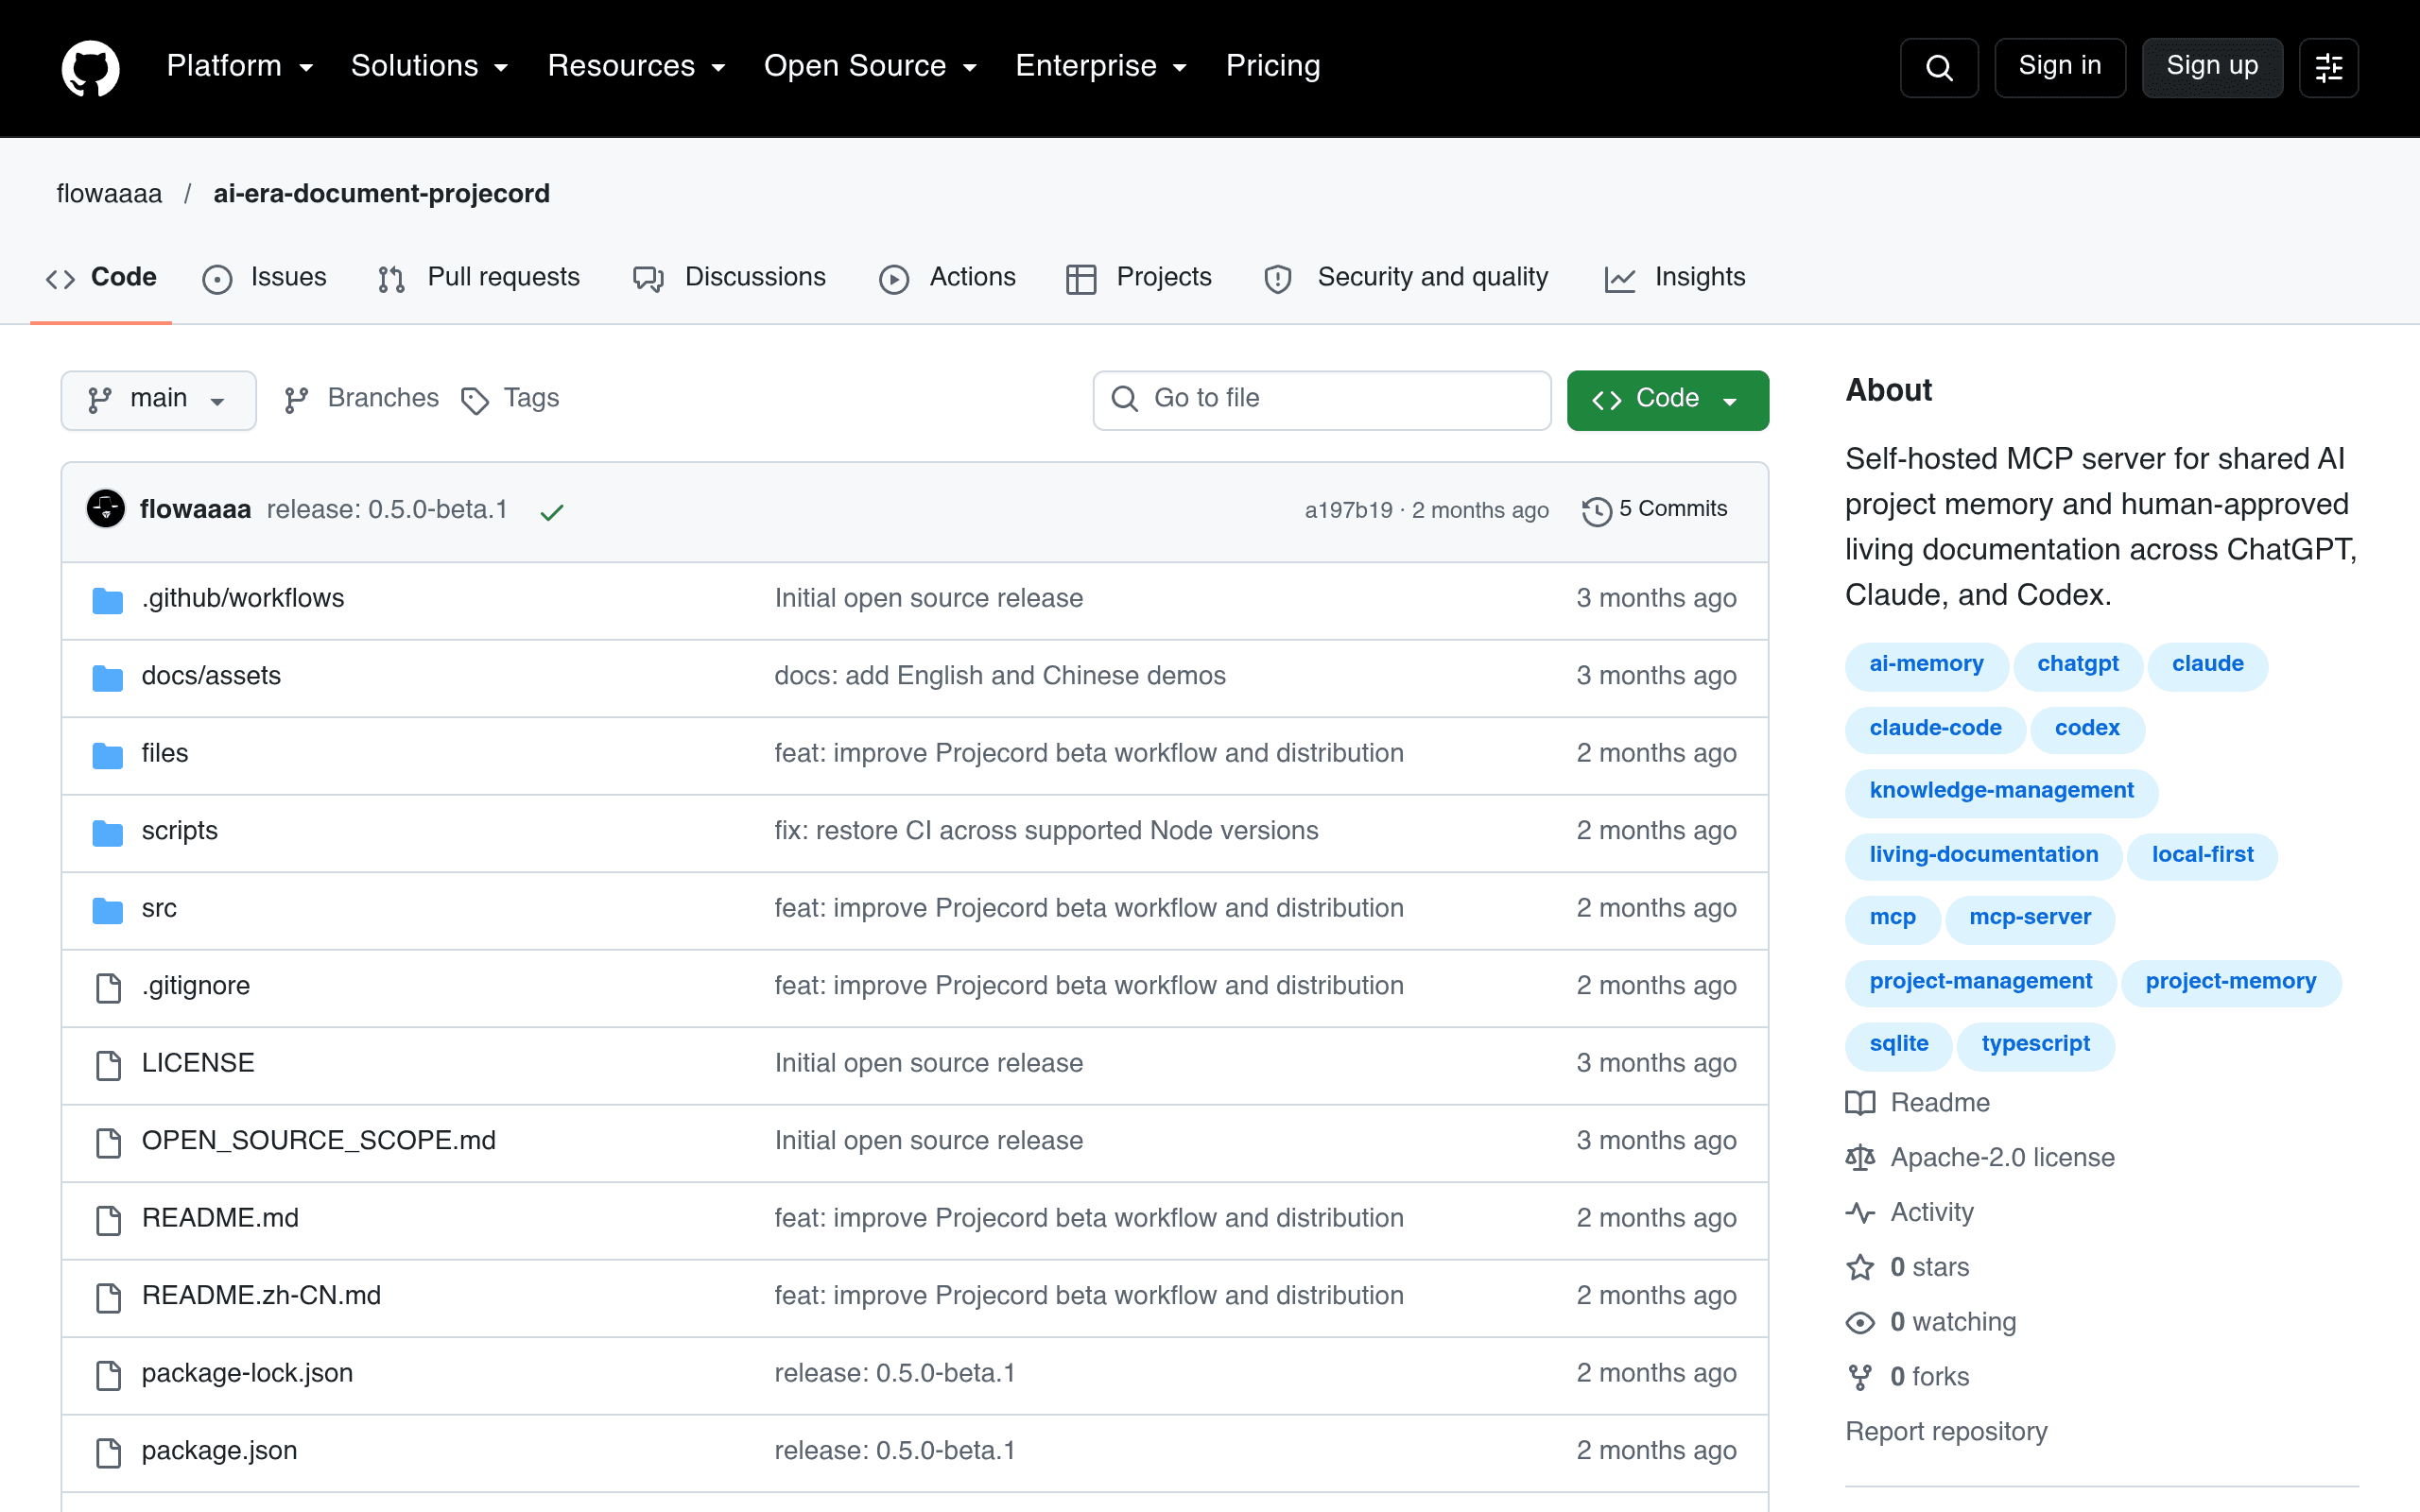Click the Report repository link
2420x1512 pixels.
click(1946, 1432)
